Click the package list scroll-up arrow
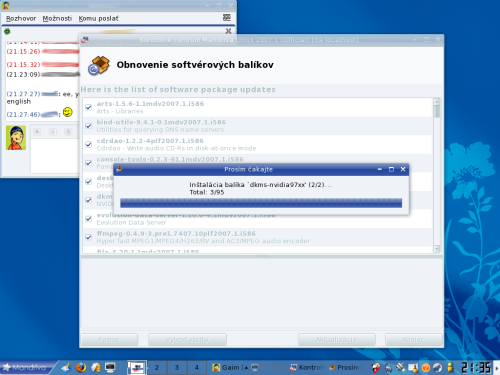 [437, 101]
